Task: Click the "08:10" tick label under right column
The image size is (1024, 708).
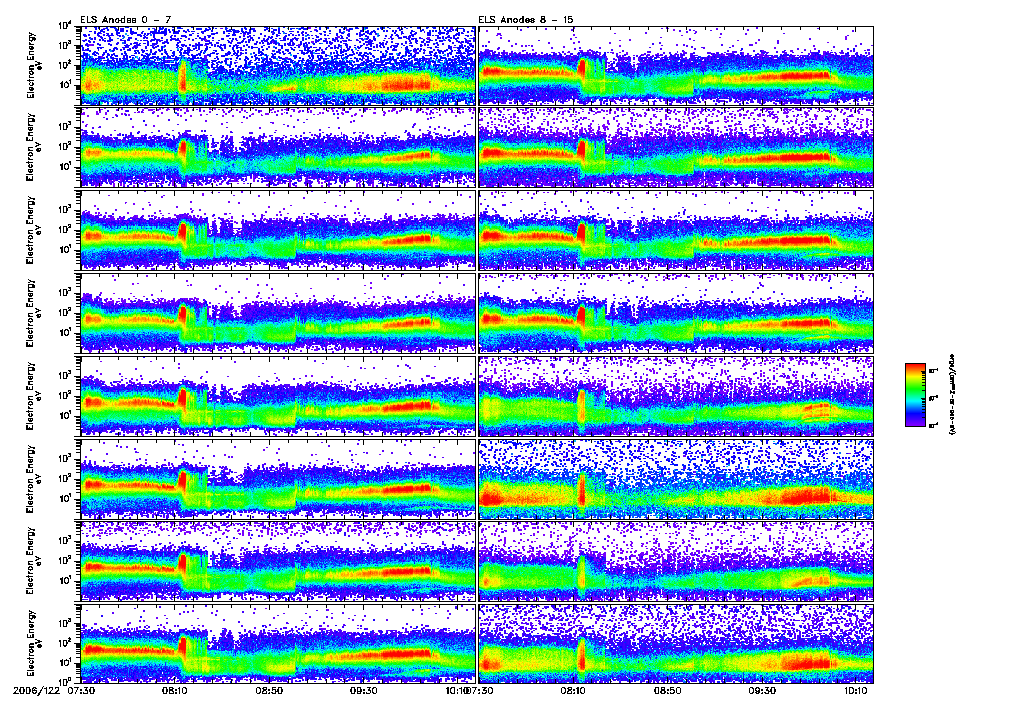Action: click(x=573, y=690)
